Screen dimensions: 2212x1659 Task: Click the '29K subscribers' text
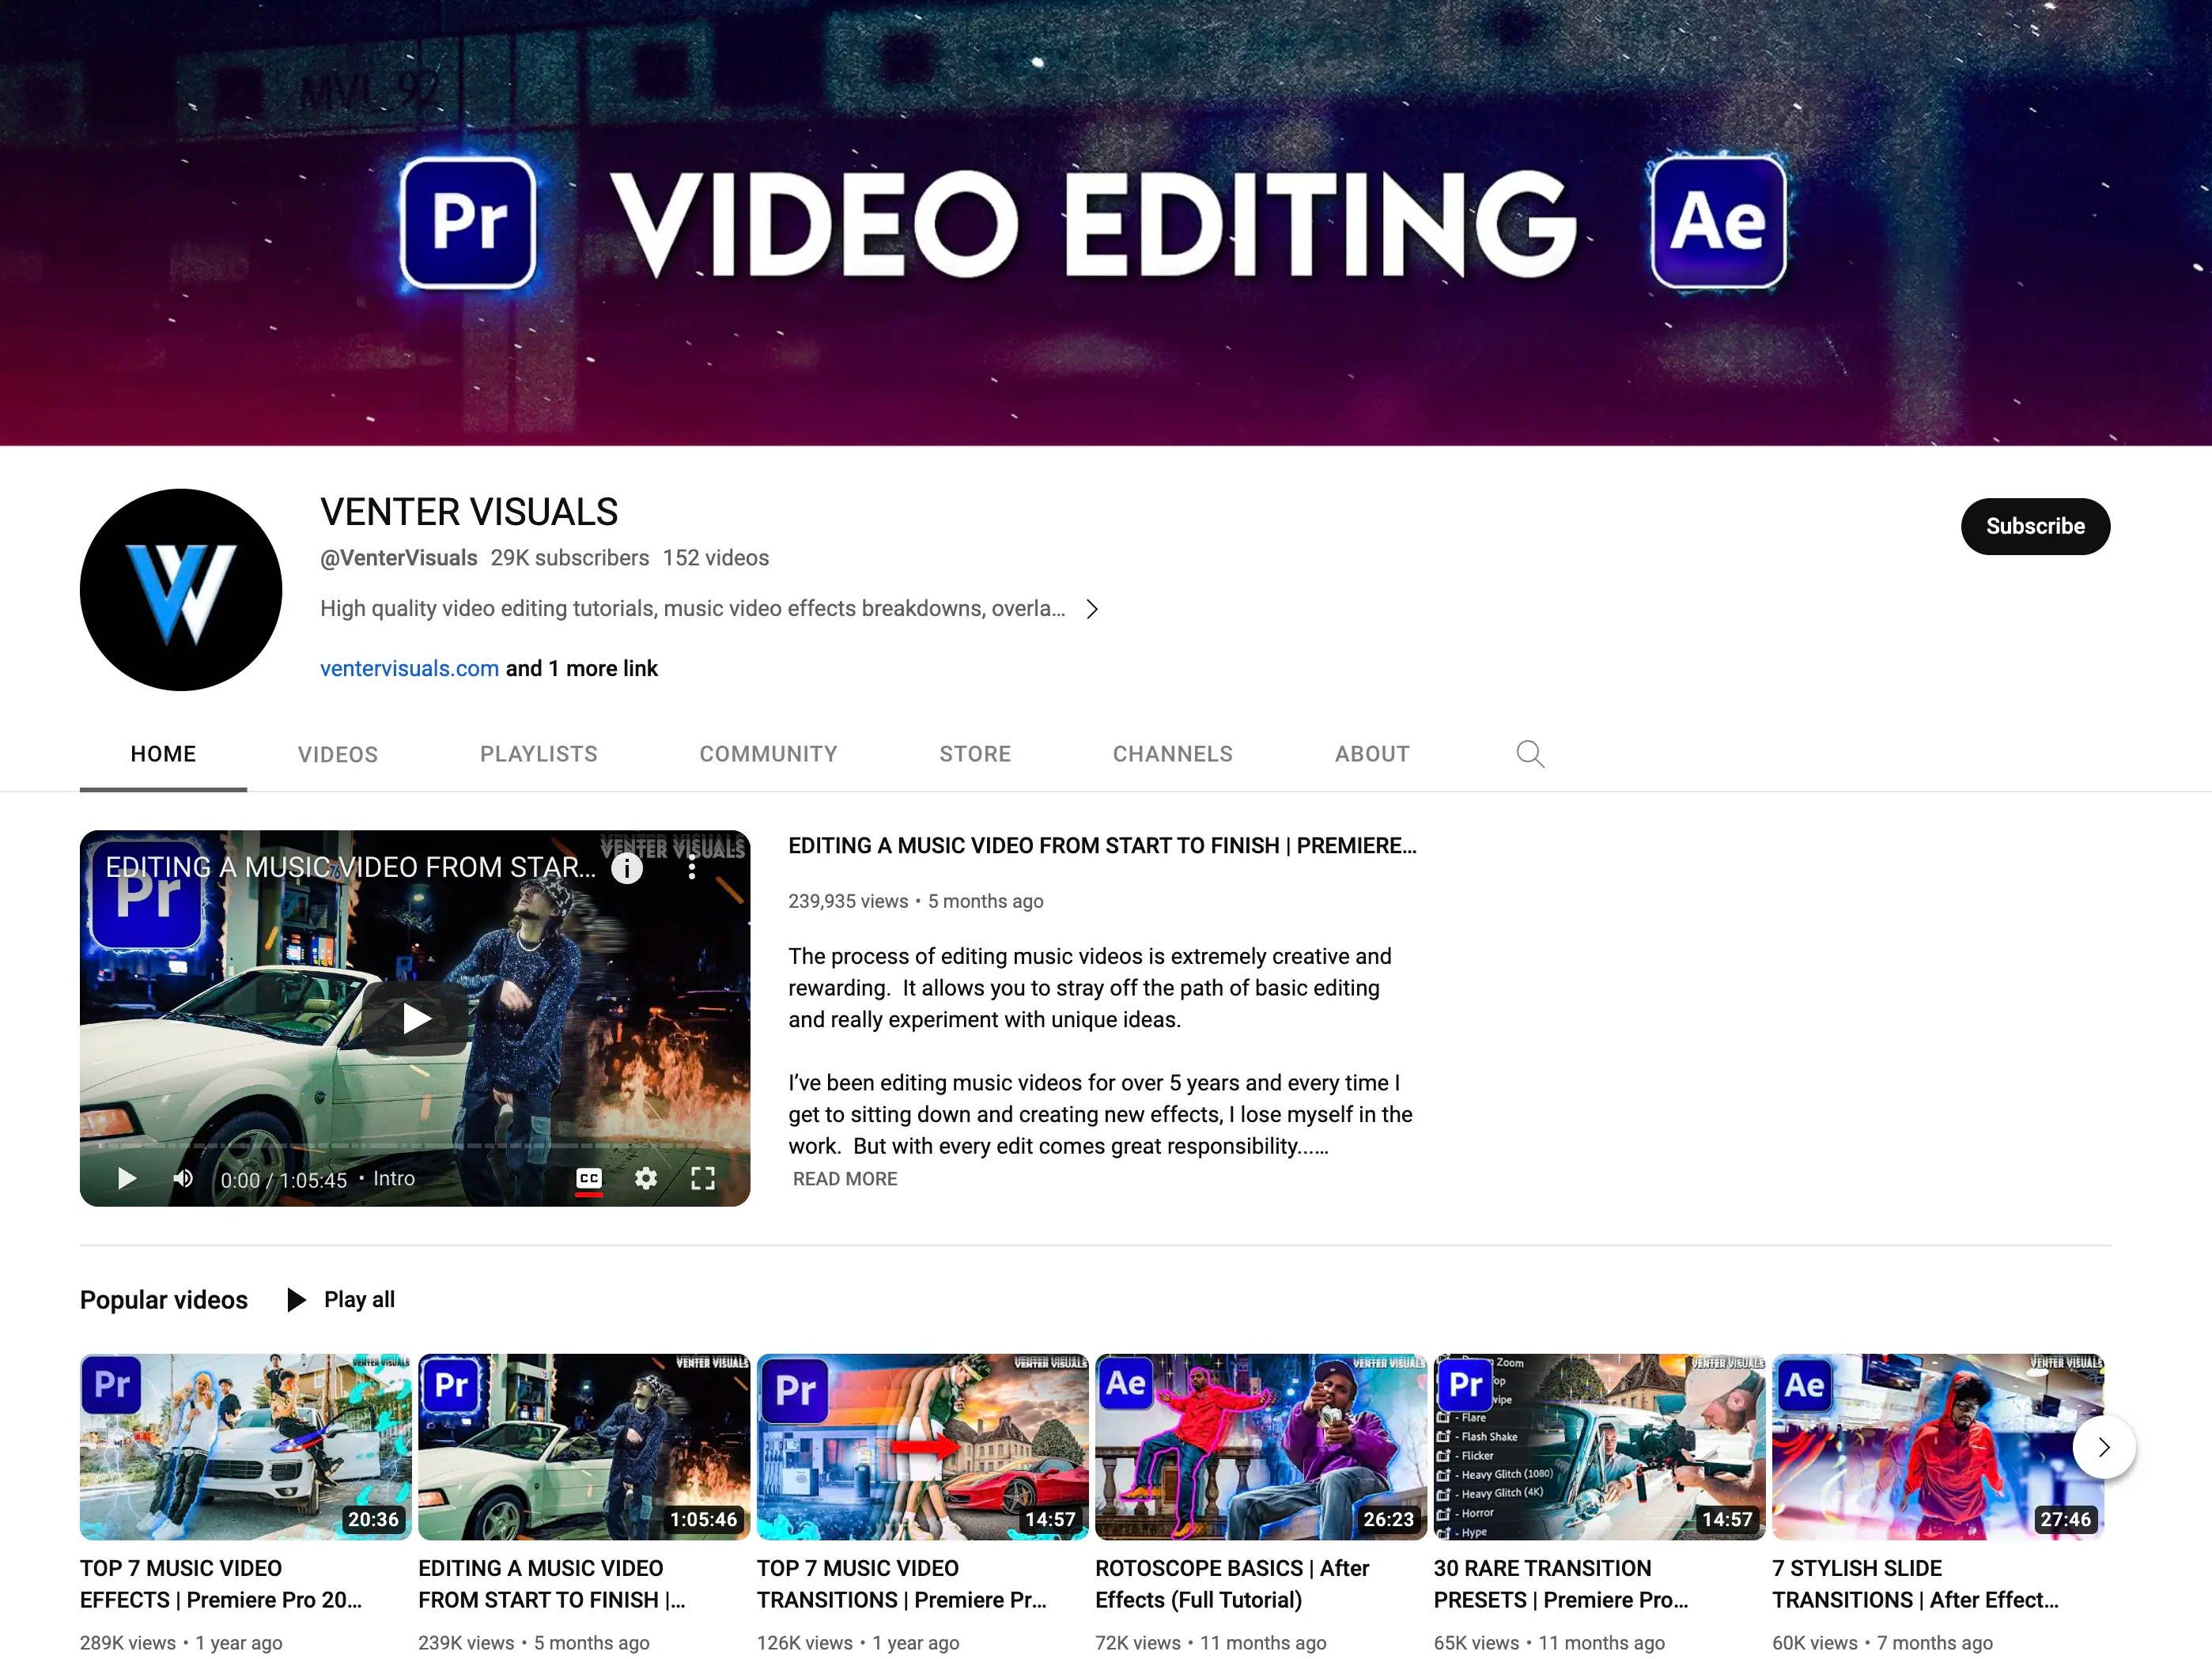pyautogui.click(x=570, y=558)
